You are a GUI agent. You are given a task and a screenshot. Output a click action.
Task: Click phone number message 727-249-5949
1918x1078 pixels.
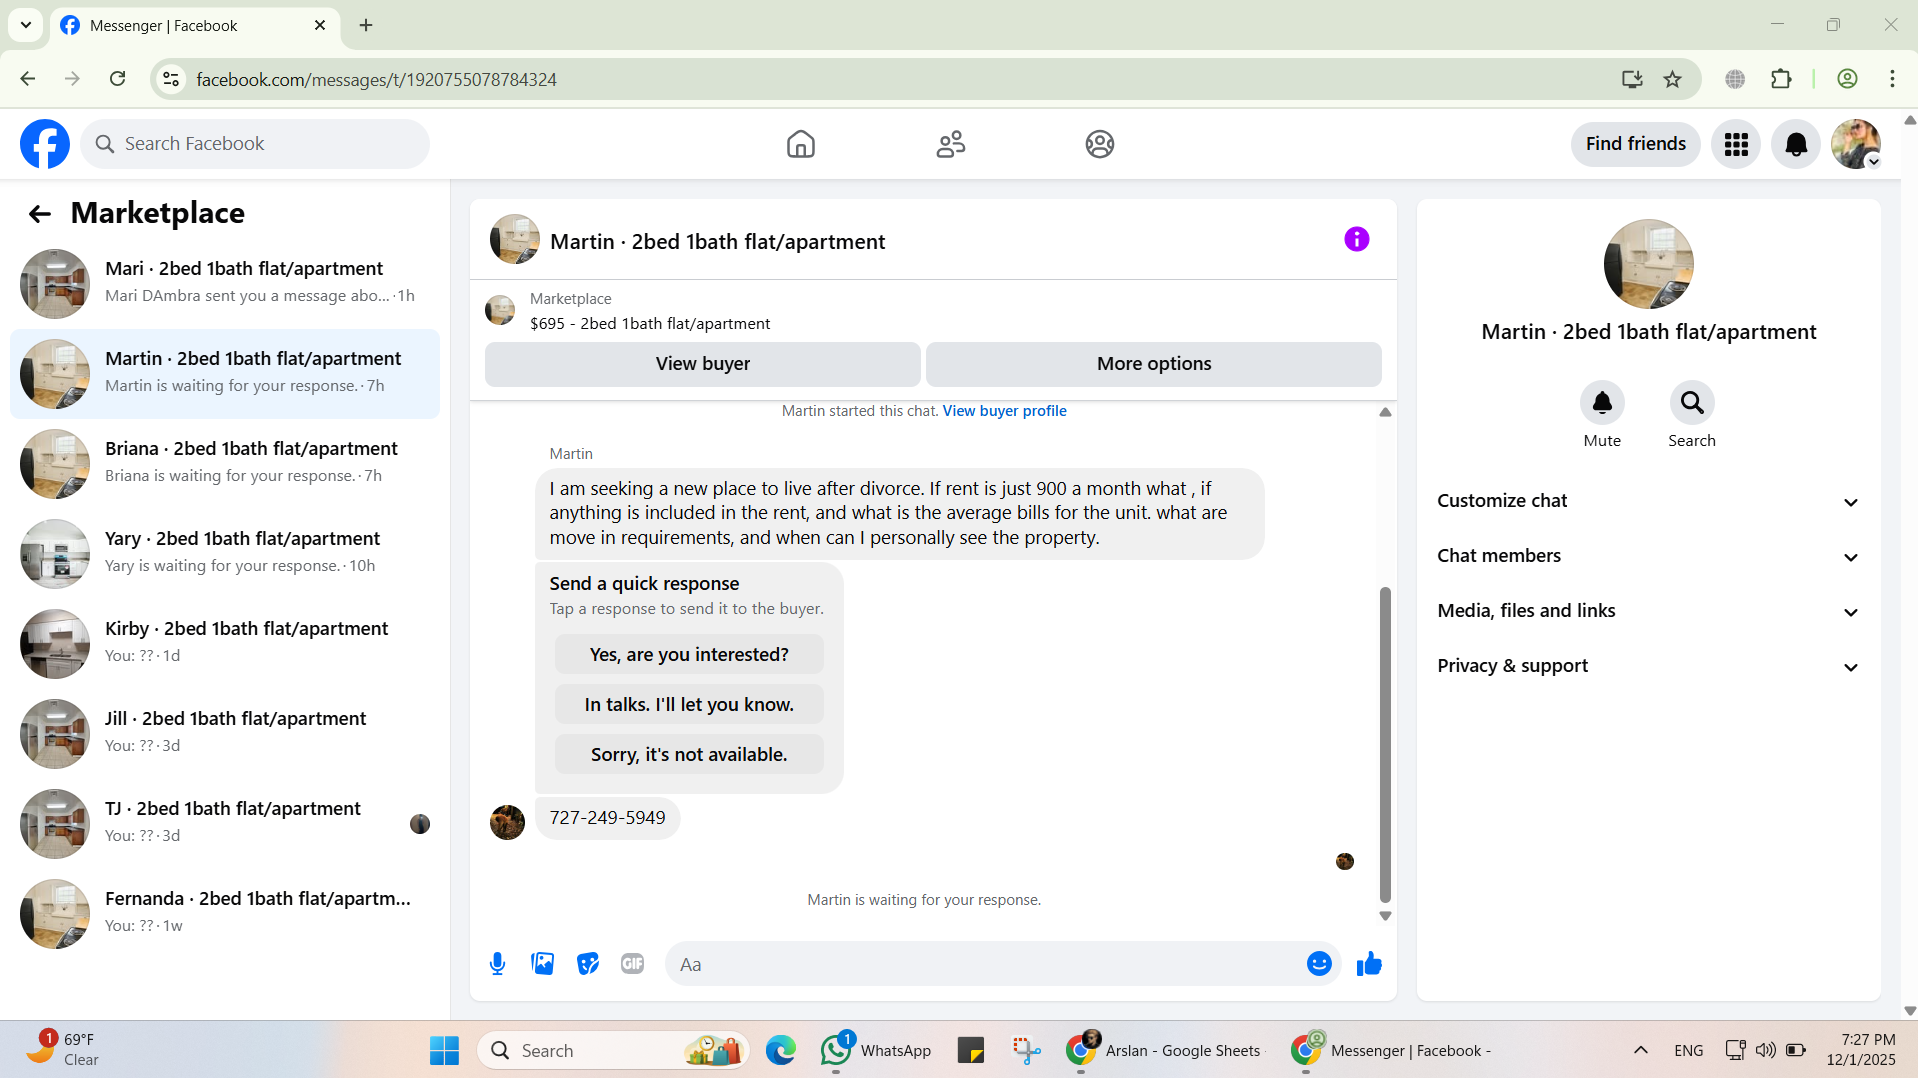(x=607, y=818)
